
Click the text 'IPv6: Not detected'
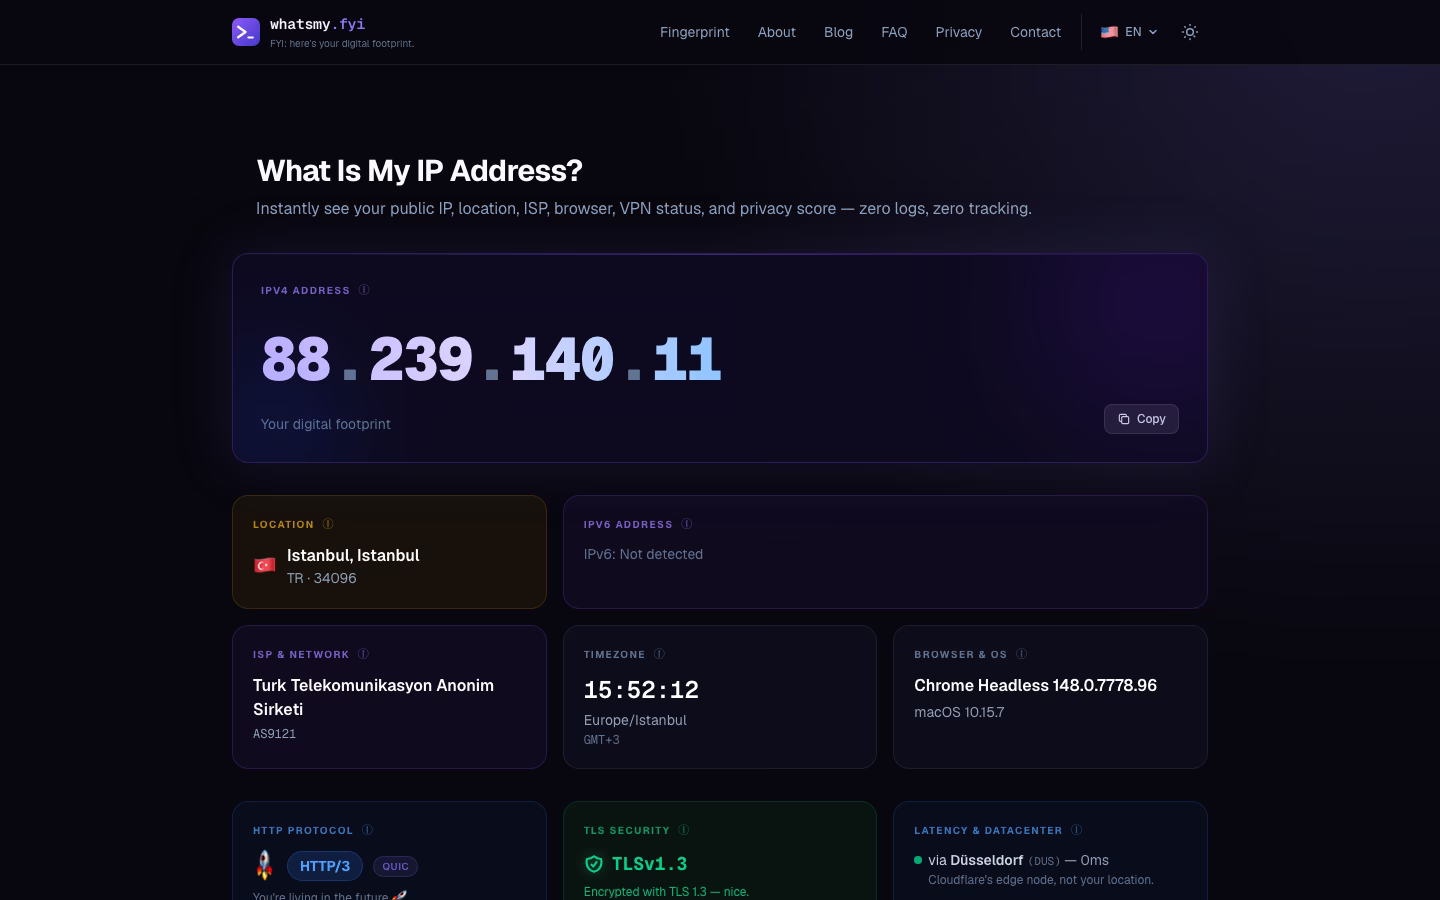(x=643, y=554)
